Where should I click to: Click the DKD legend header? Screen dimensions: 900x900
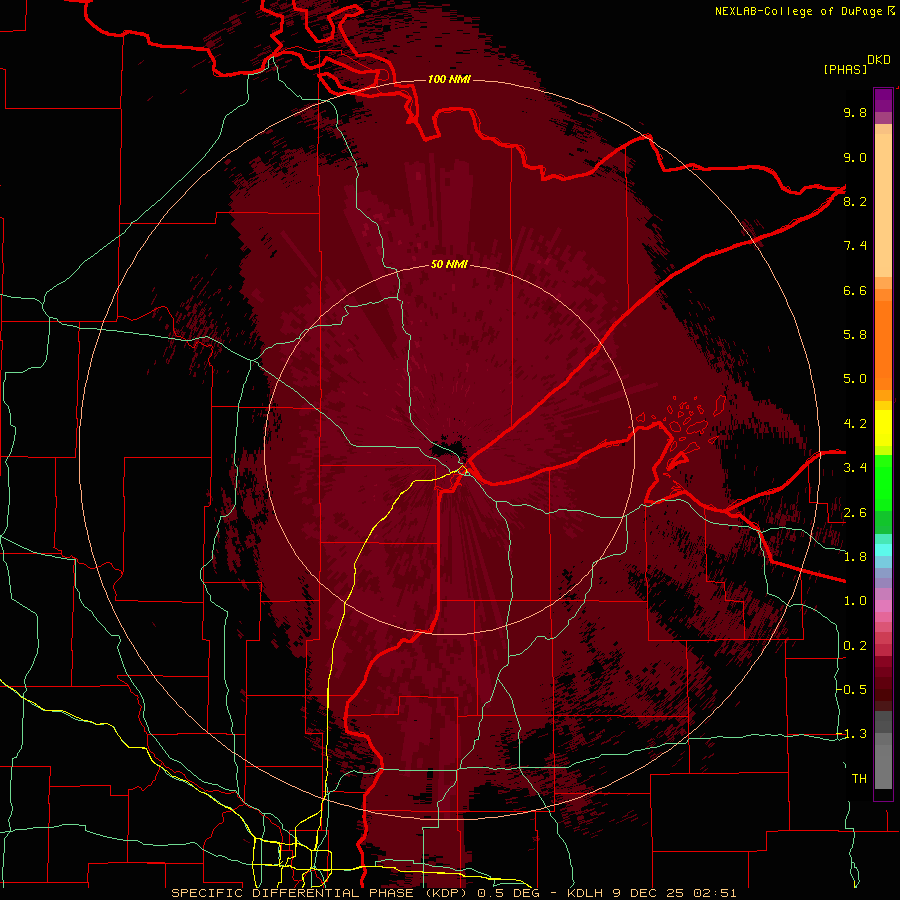click(x=879, y=60)
